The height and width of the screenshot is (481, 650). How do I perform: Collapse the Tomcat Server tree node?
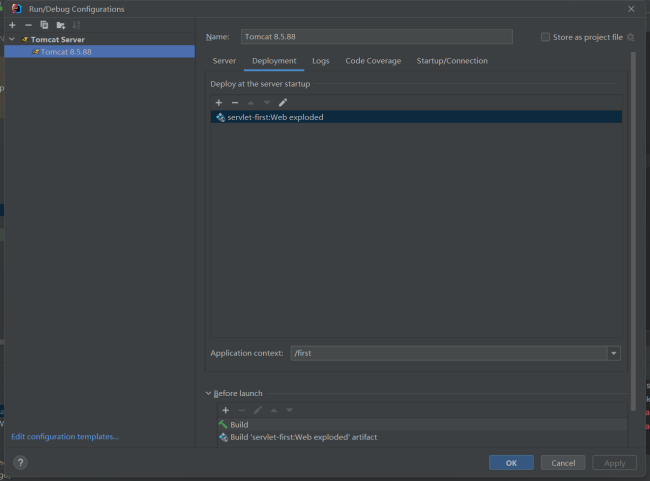[x=12, y=40]
